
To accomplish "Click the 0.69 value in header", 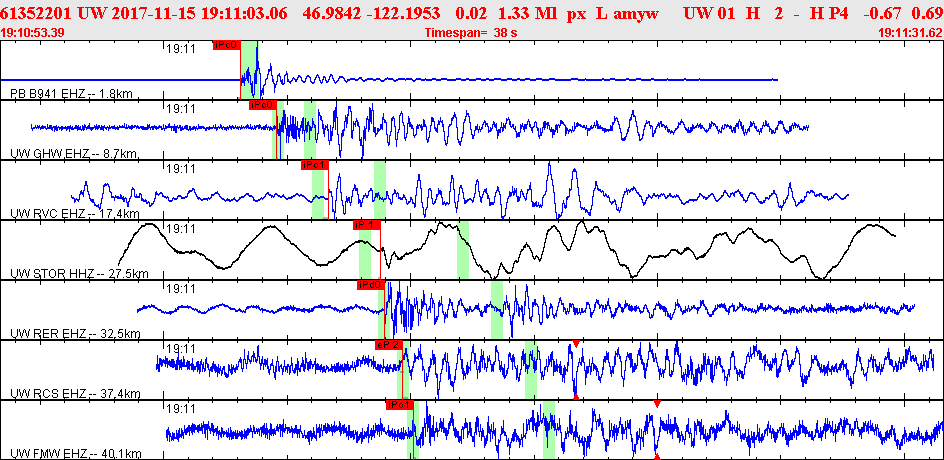I will 926,13.
